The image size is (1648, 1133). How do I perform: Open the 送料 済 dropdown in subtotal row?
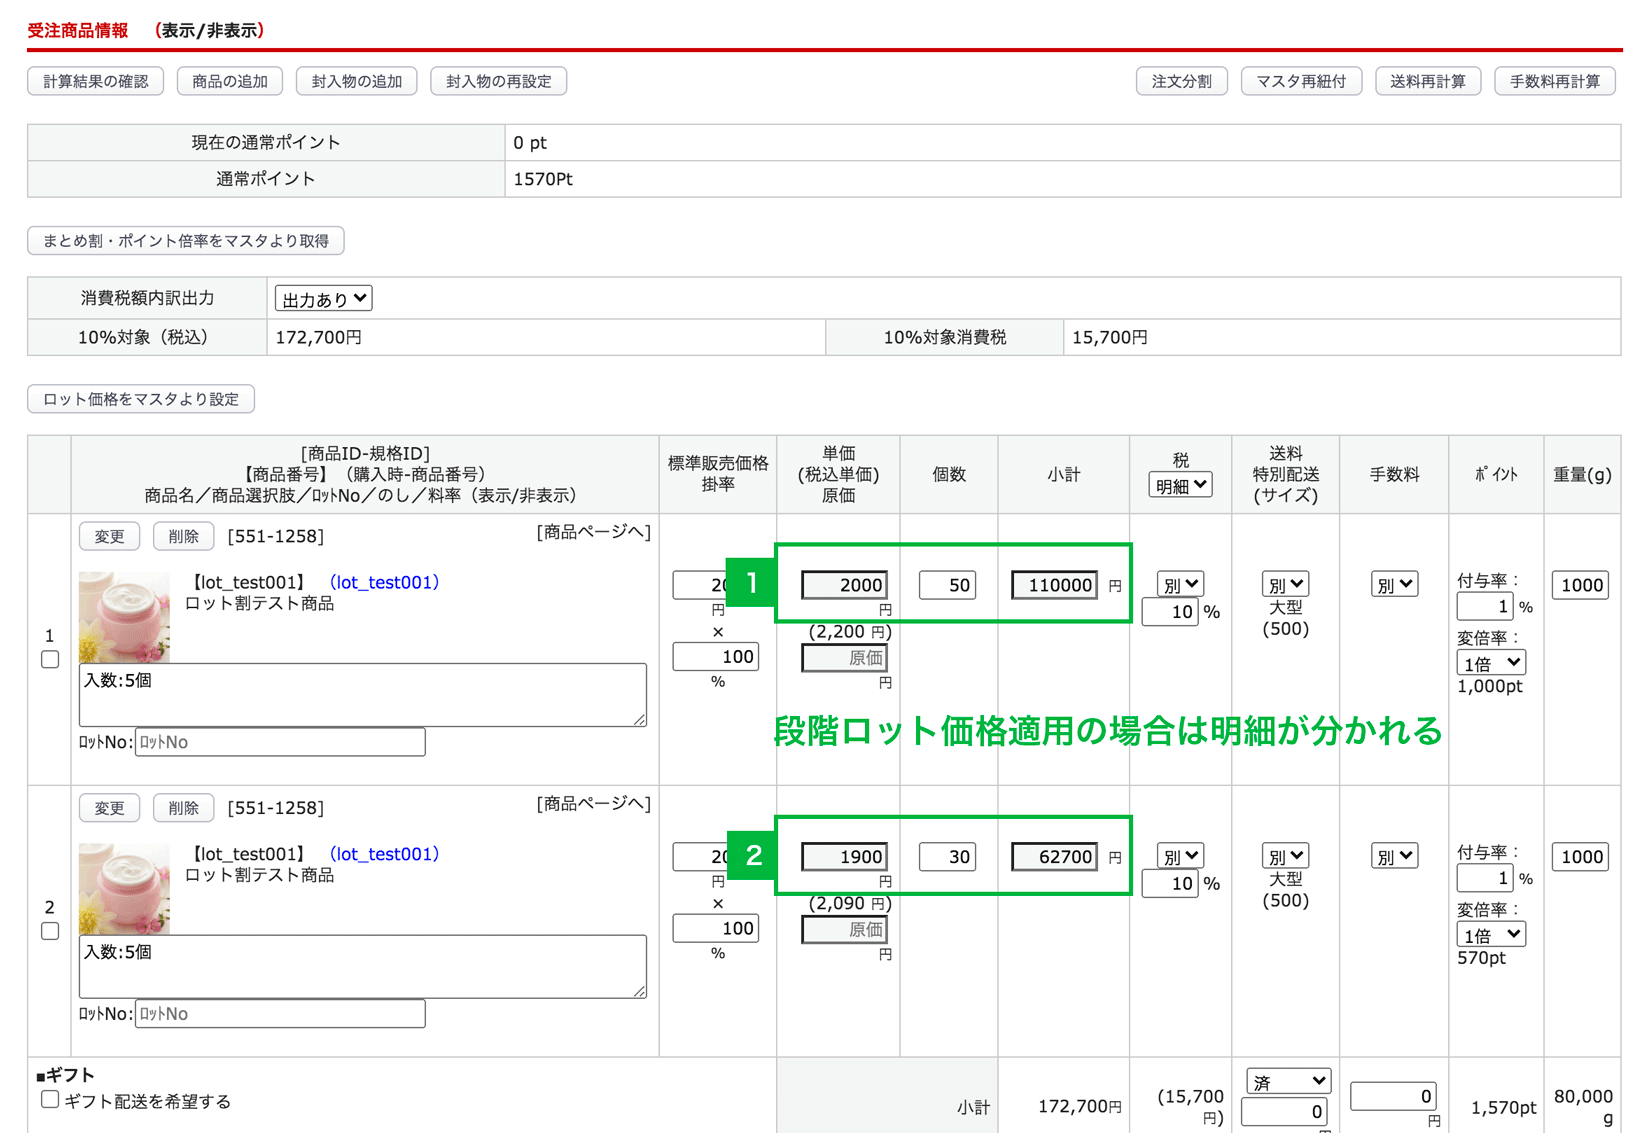[x=1288, y=1081]
